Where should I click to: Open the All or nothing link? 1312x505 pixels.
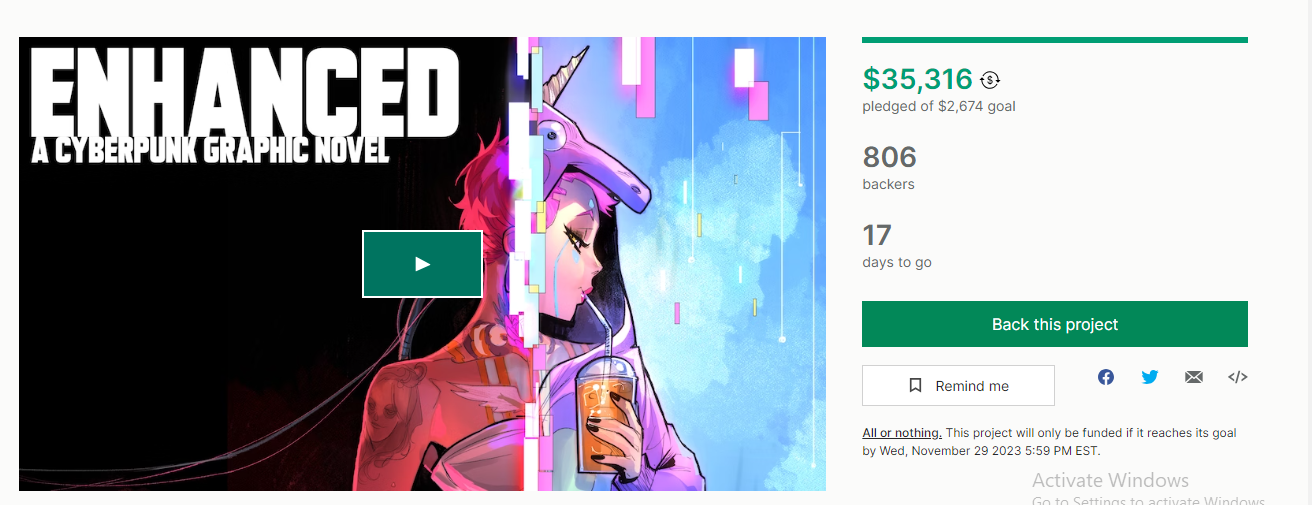tap(902, 433)
